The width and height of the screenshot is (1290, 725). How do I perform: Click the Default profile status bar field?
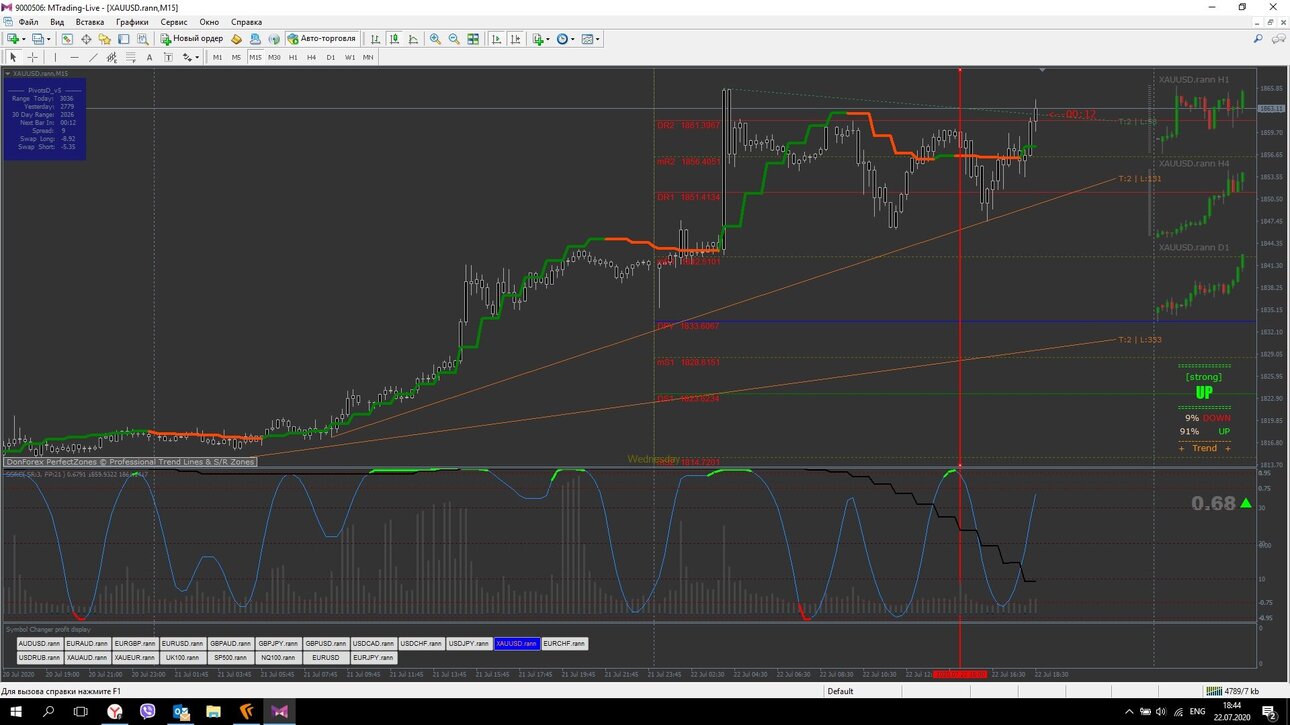tap(840, 691)
